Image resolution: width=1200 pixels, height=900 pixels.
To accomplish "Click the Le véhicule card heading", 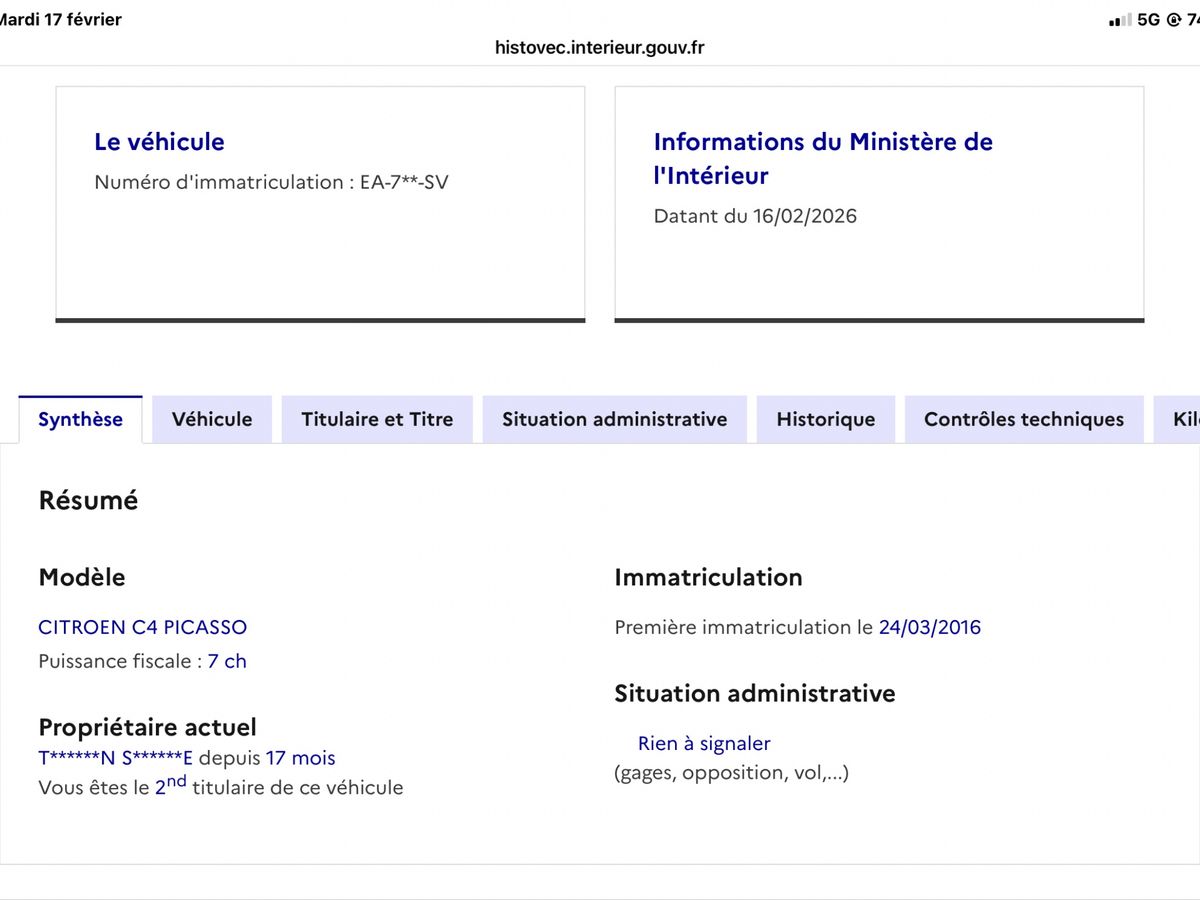I will pos(159,142).
